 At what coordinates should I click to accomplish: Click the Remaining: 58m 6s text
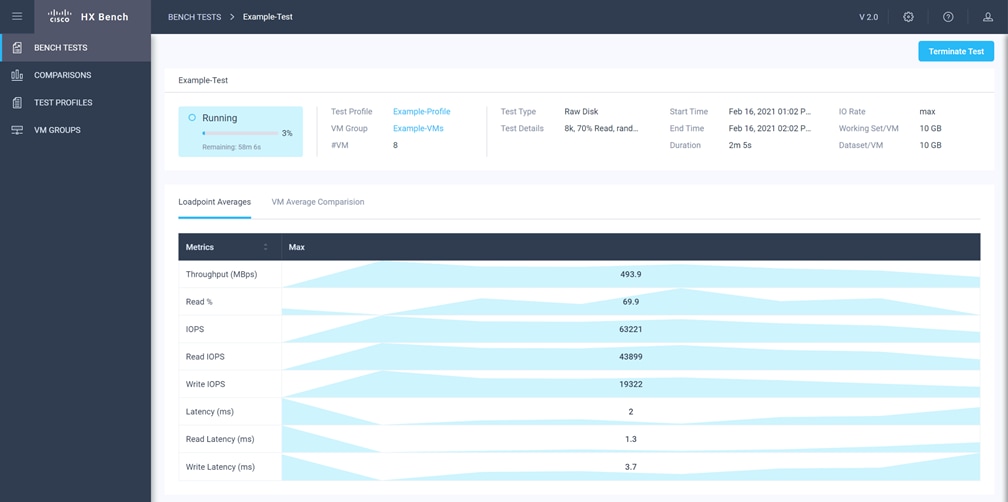pyautogui.click(x=231, y=147)
